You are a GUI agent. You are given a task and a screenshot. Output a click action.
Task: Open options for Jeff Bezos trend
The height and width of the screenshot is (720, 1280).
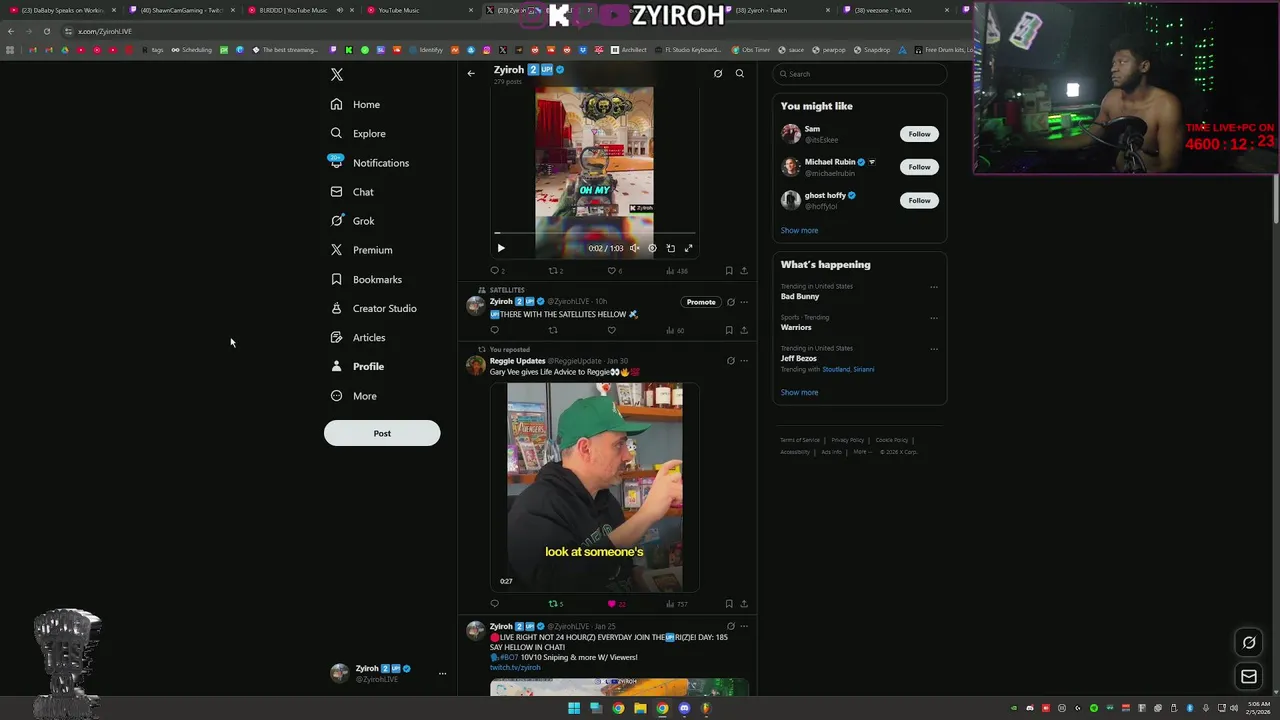[934, 349]
